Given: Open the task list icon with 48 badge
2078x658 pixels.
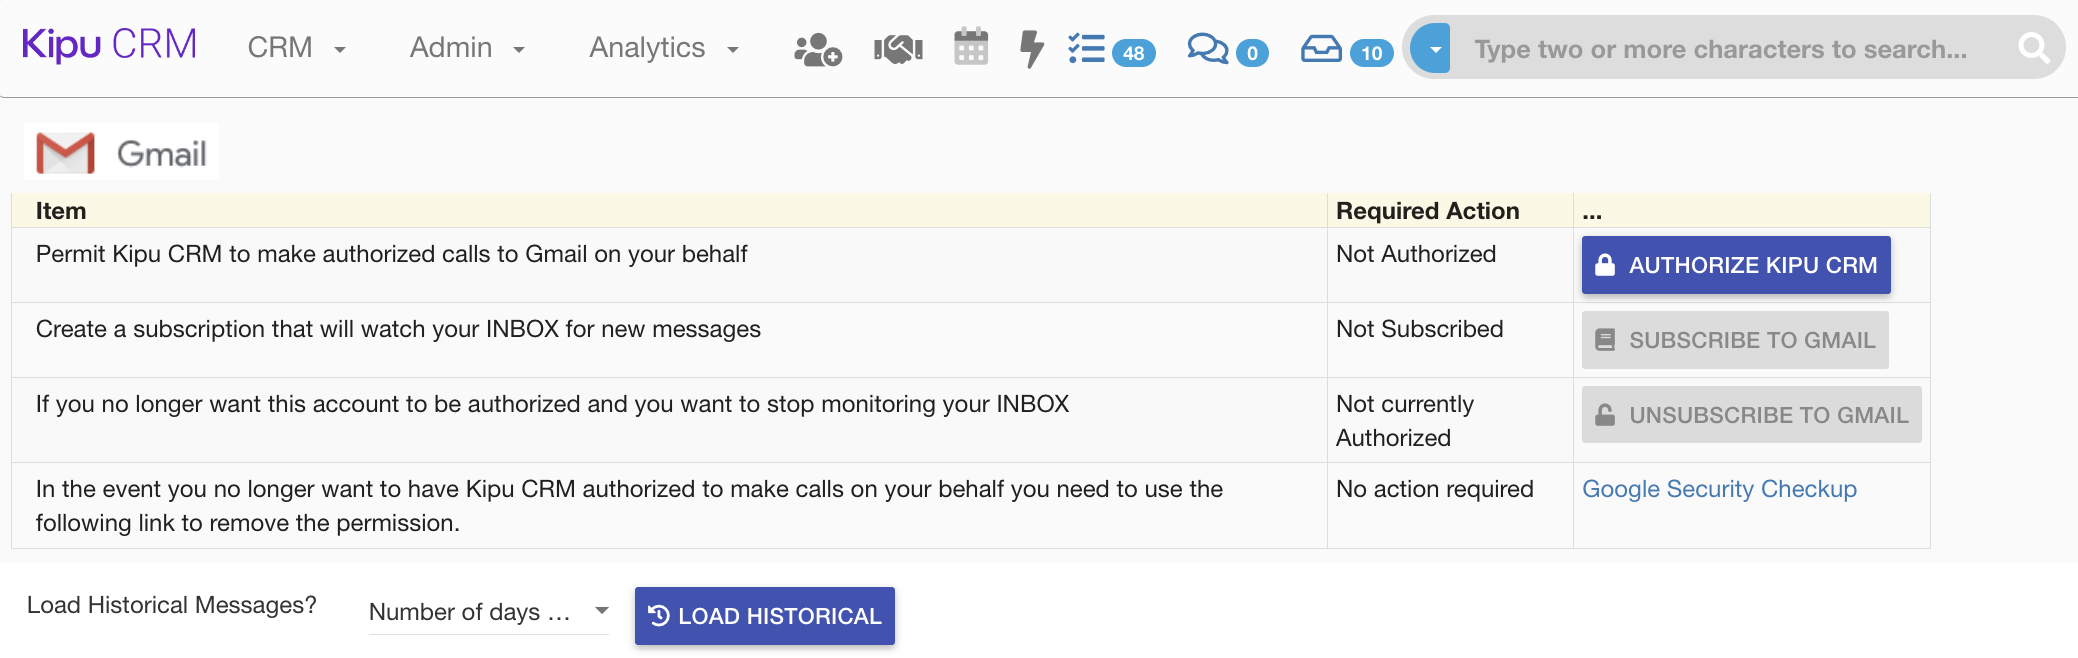Looking at the screenshot, I should (x=1087, y=49).
